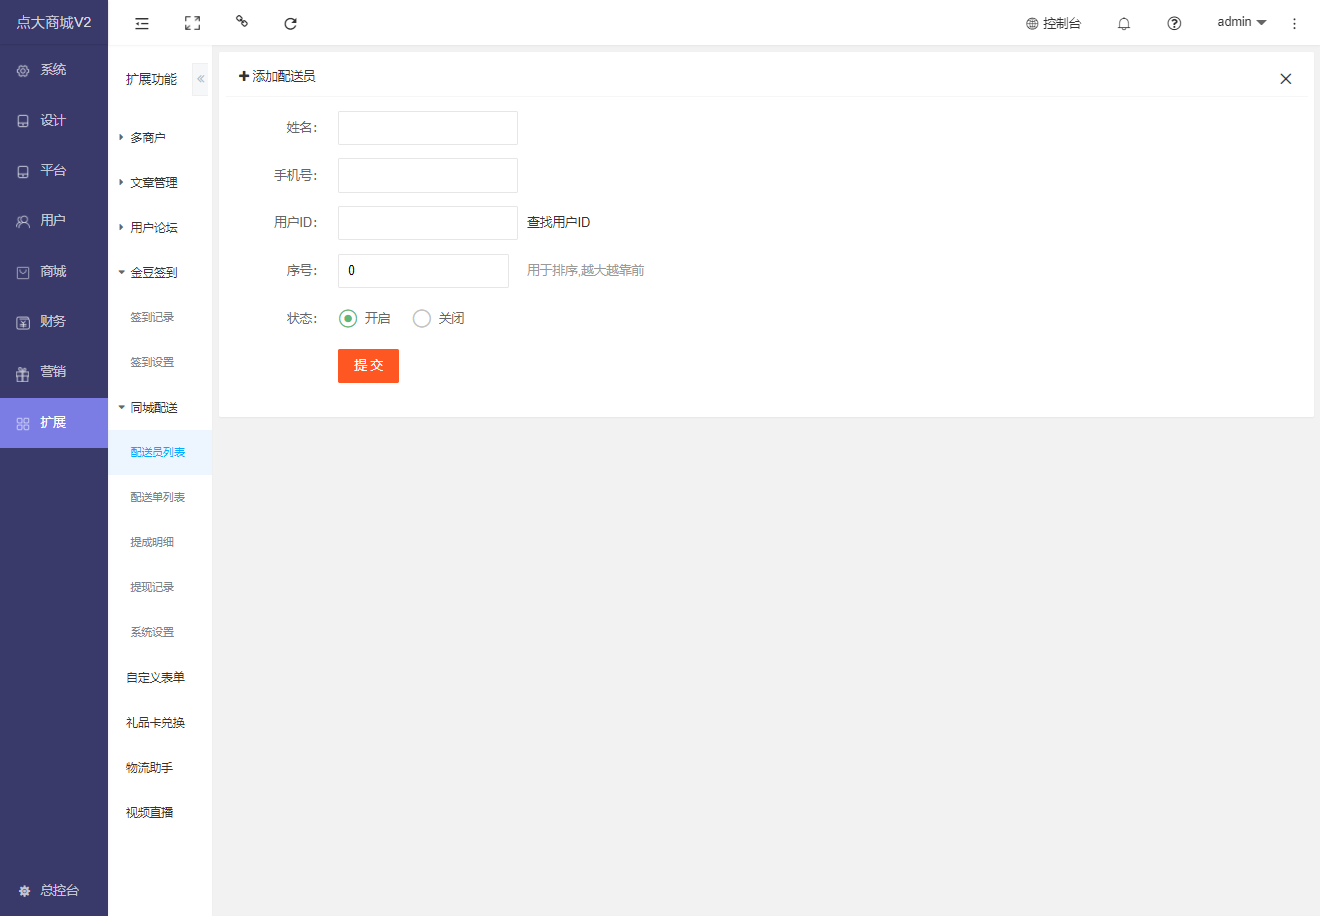Open 自定义表单 menu item
The height and width of the screenshot is (916, 1320).
point(160,677)
